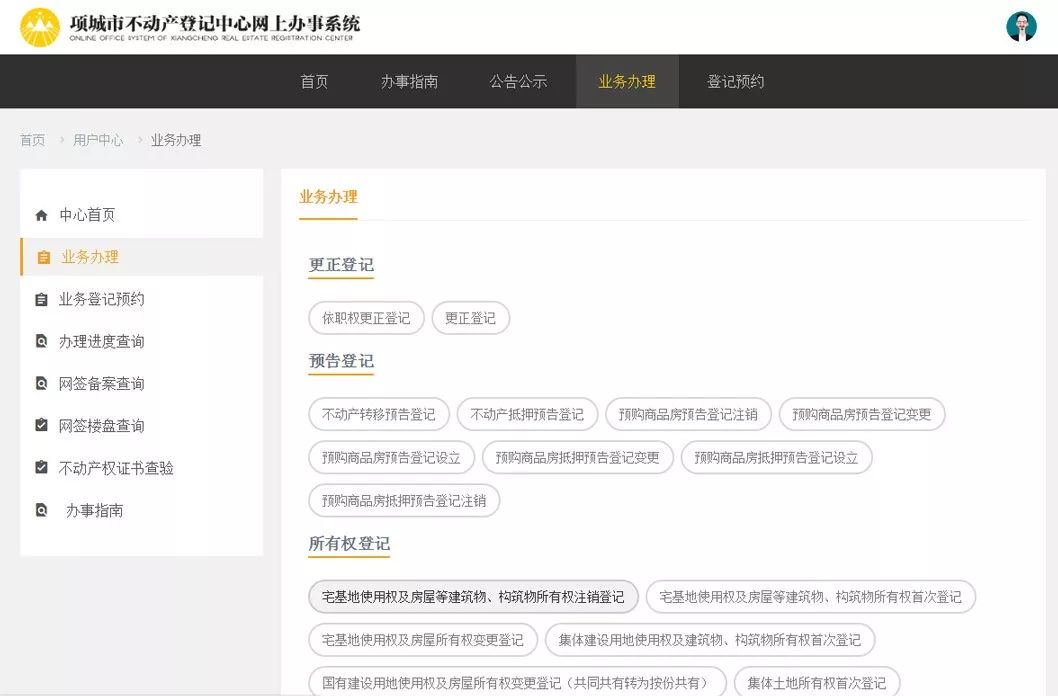This screenshot has width=1058, height=696.
Task: Open the user avatar at top right
Action: pos(1020,26)
